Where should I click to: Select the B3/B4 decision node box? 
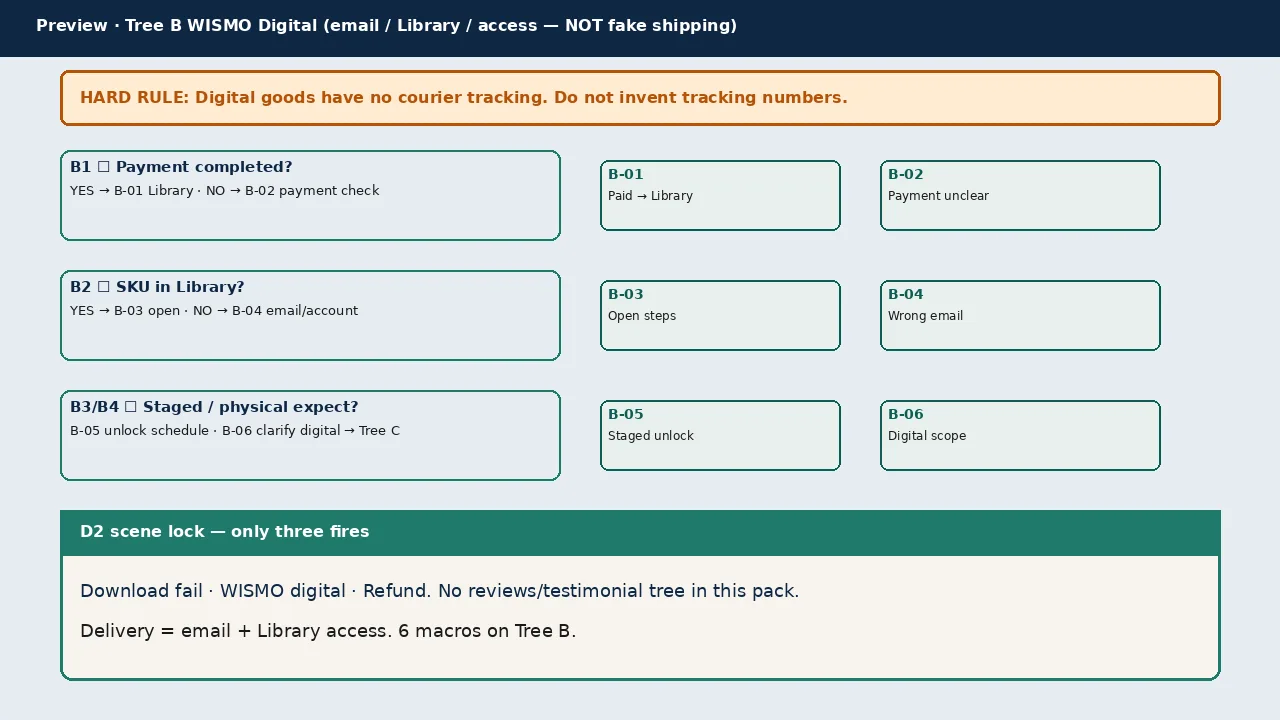[310, 435]
